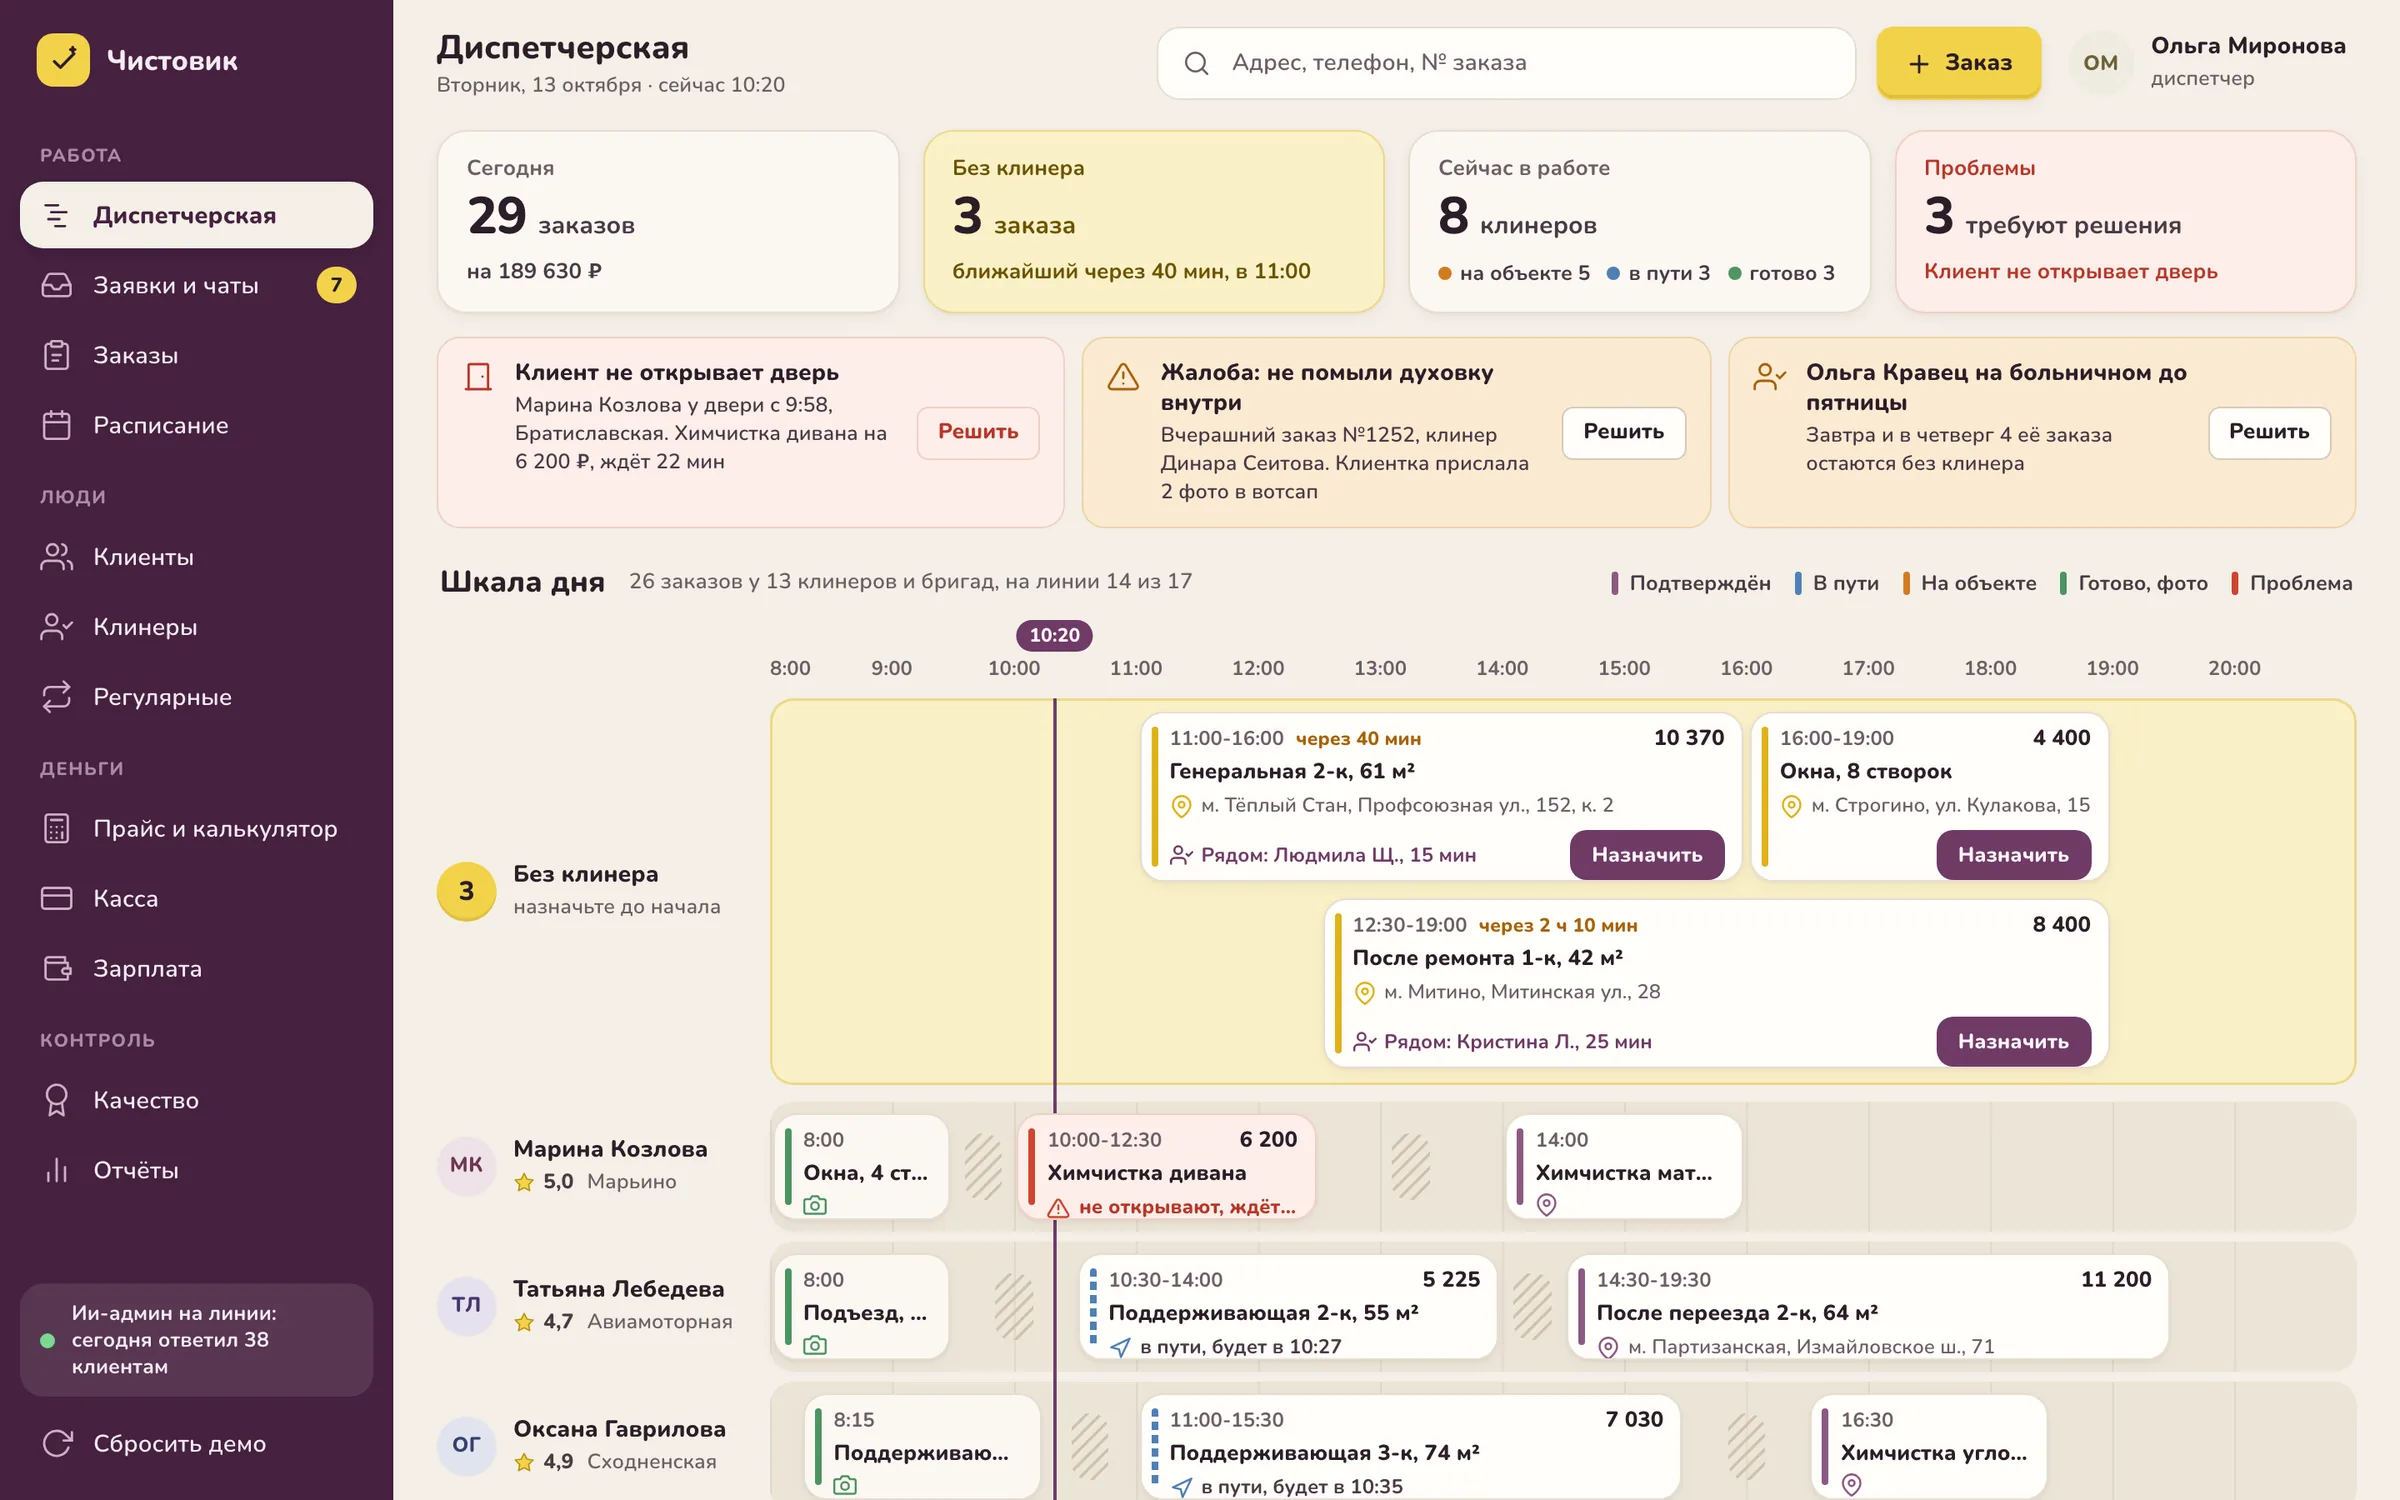
Task: Click the star rating icon for Оксана Гаврилова
Action: (524, 1462)
